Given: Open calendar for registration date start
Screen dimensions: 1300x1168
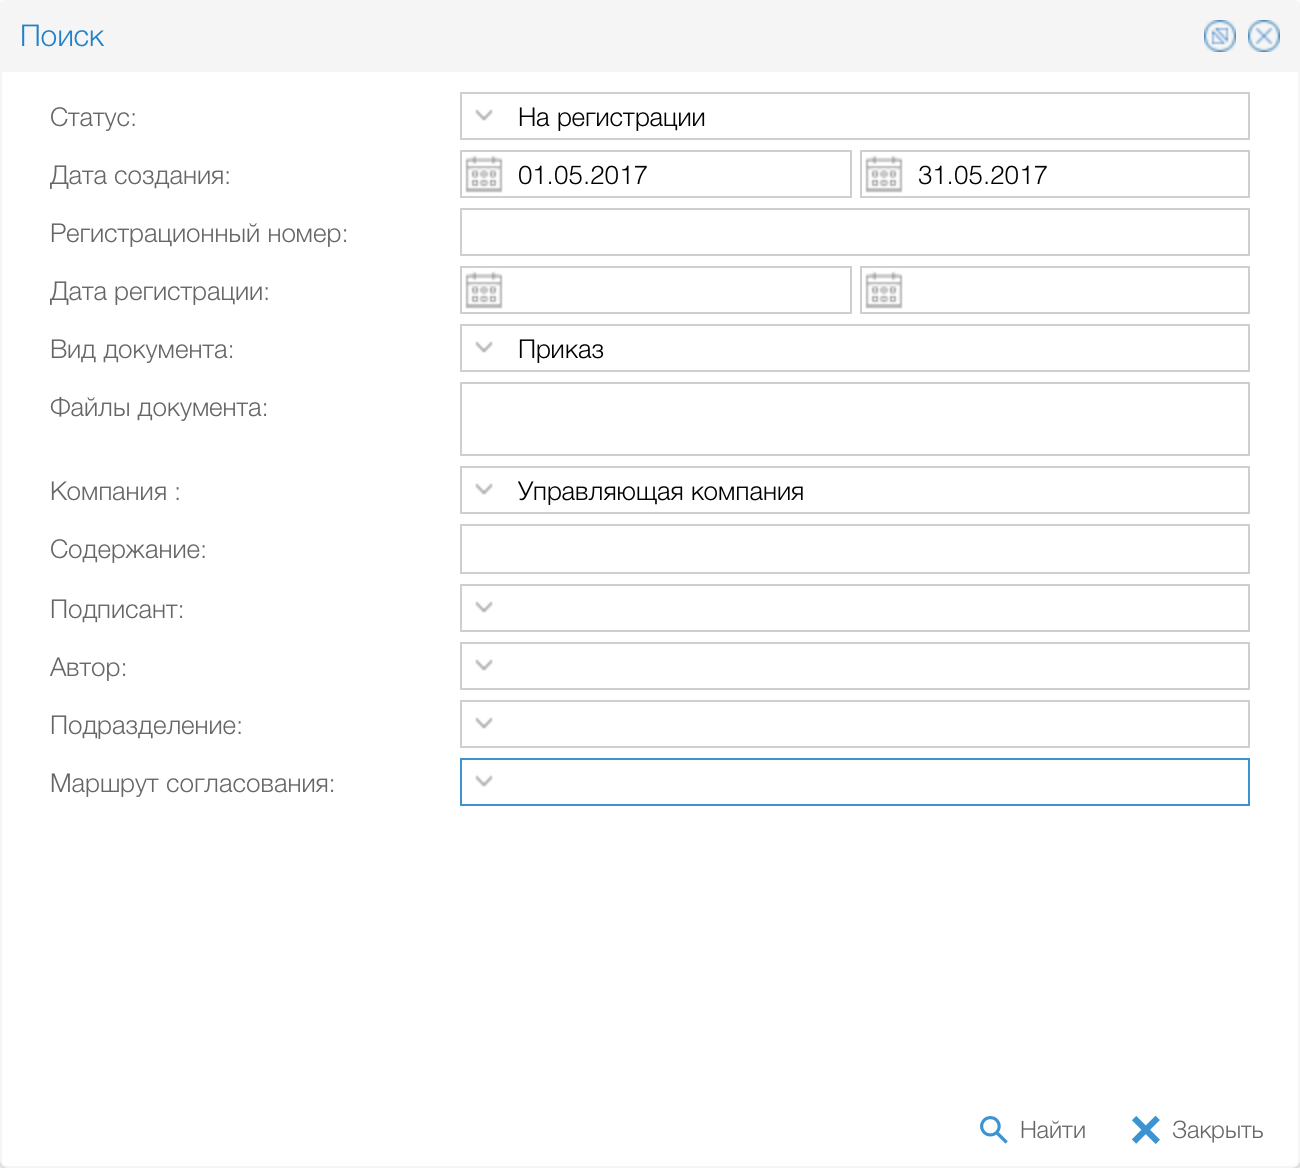Looking at the screenshot, I should click(484, 291).
